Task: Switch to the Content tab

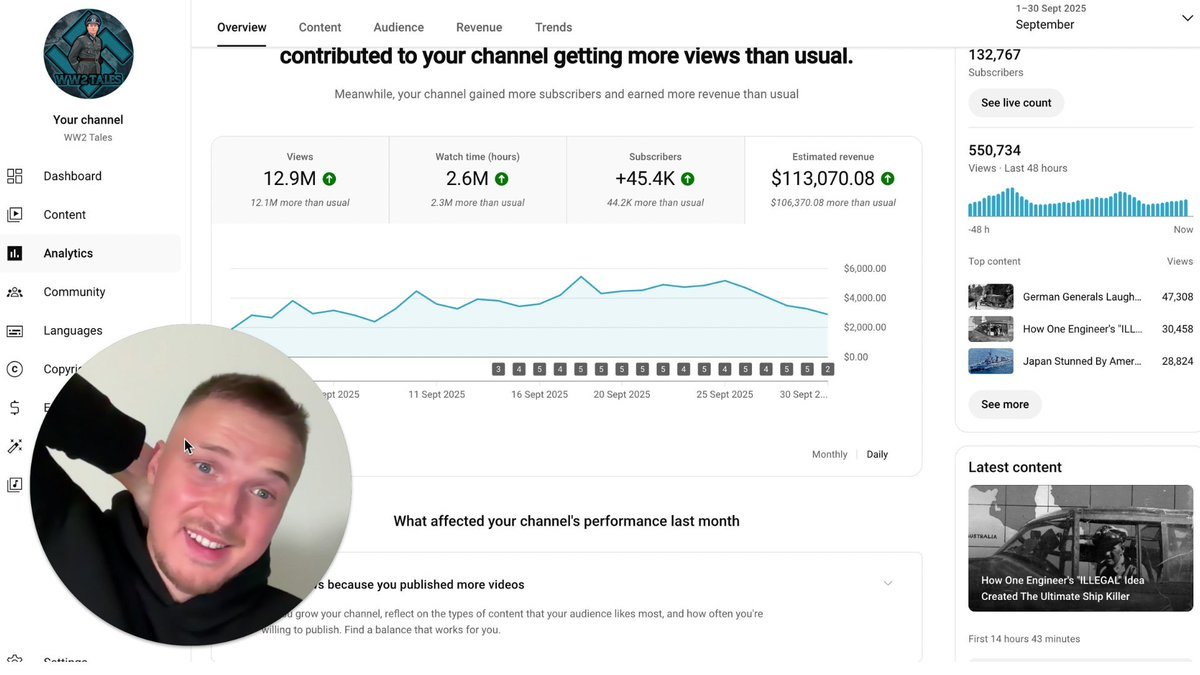Action: pos(320,27)
